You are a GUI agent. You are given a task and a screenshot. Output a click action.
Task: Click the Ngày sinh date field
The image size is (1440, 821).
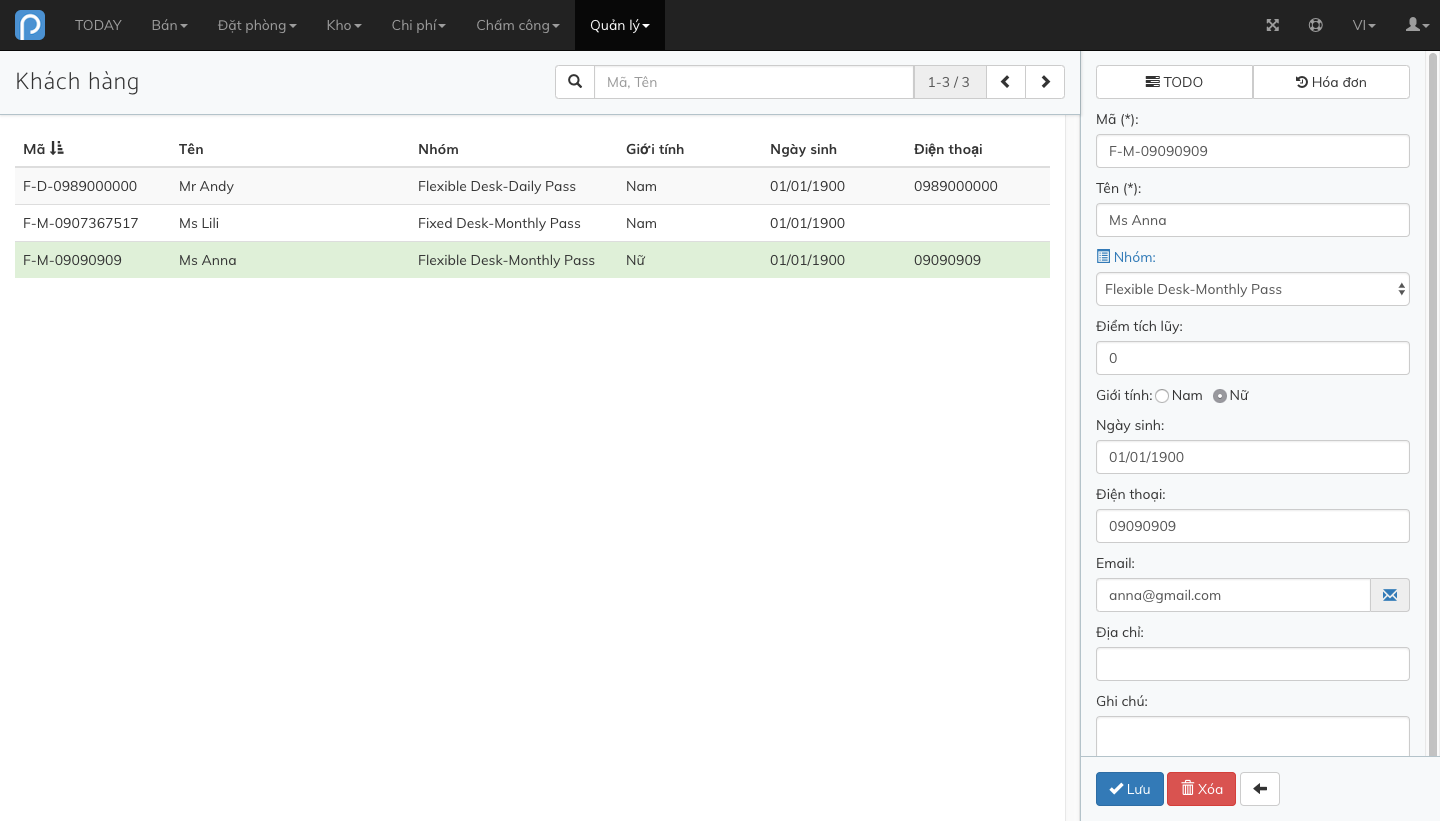(1253, 457)
